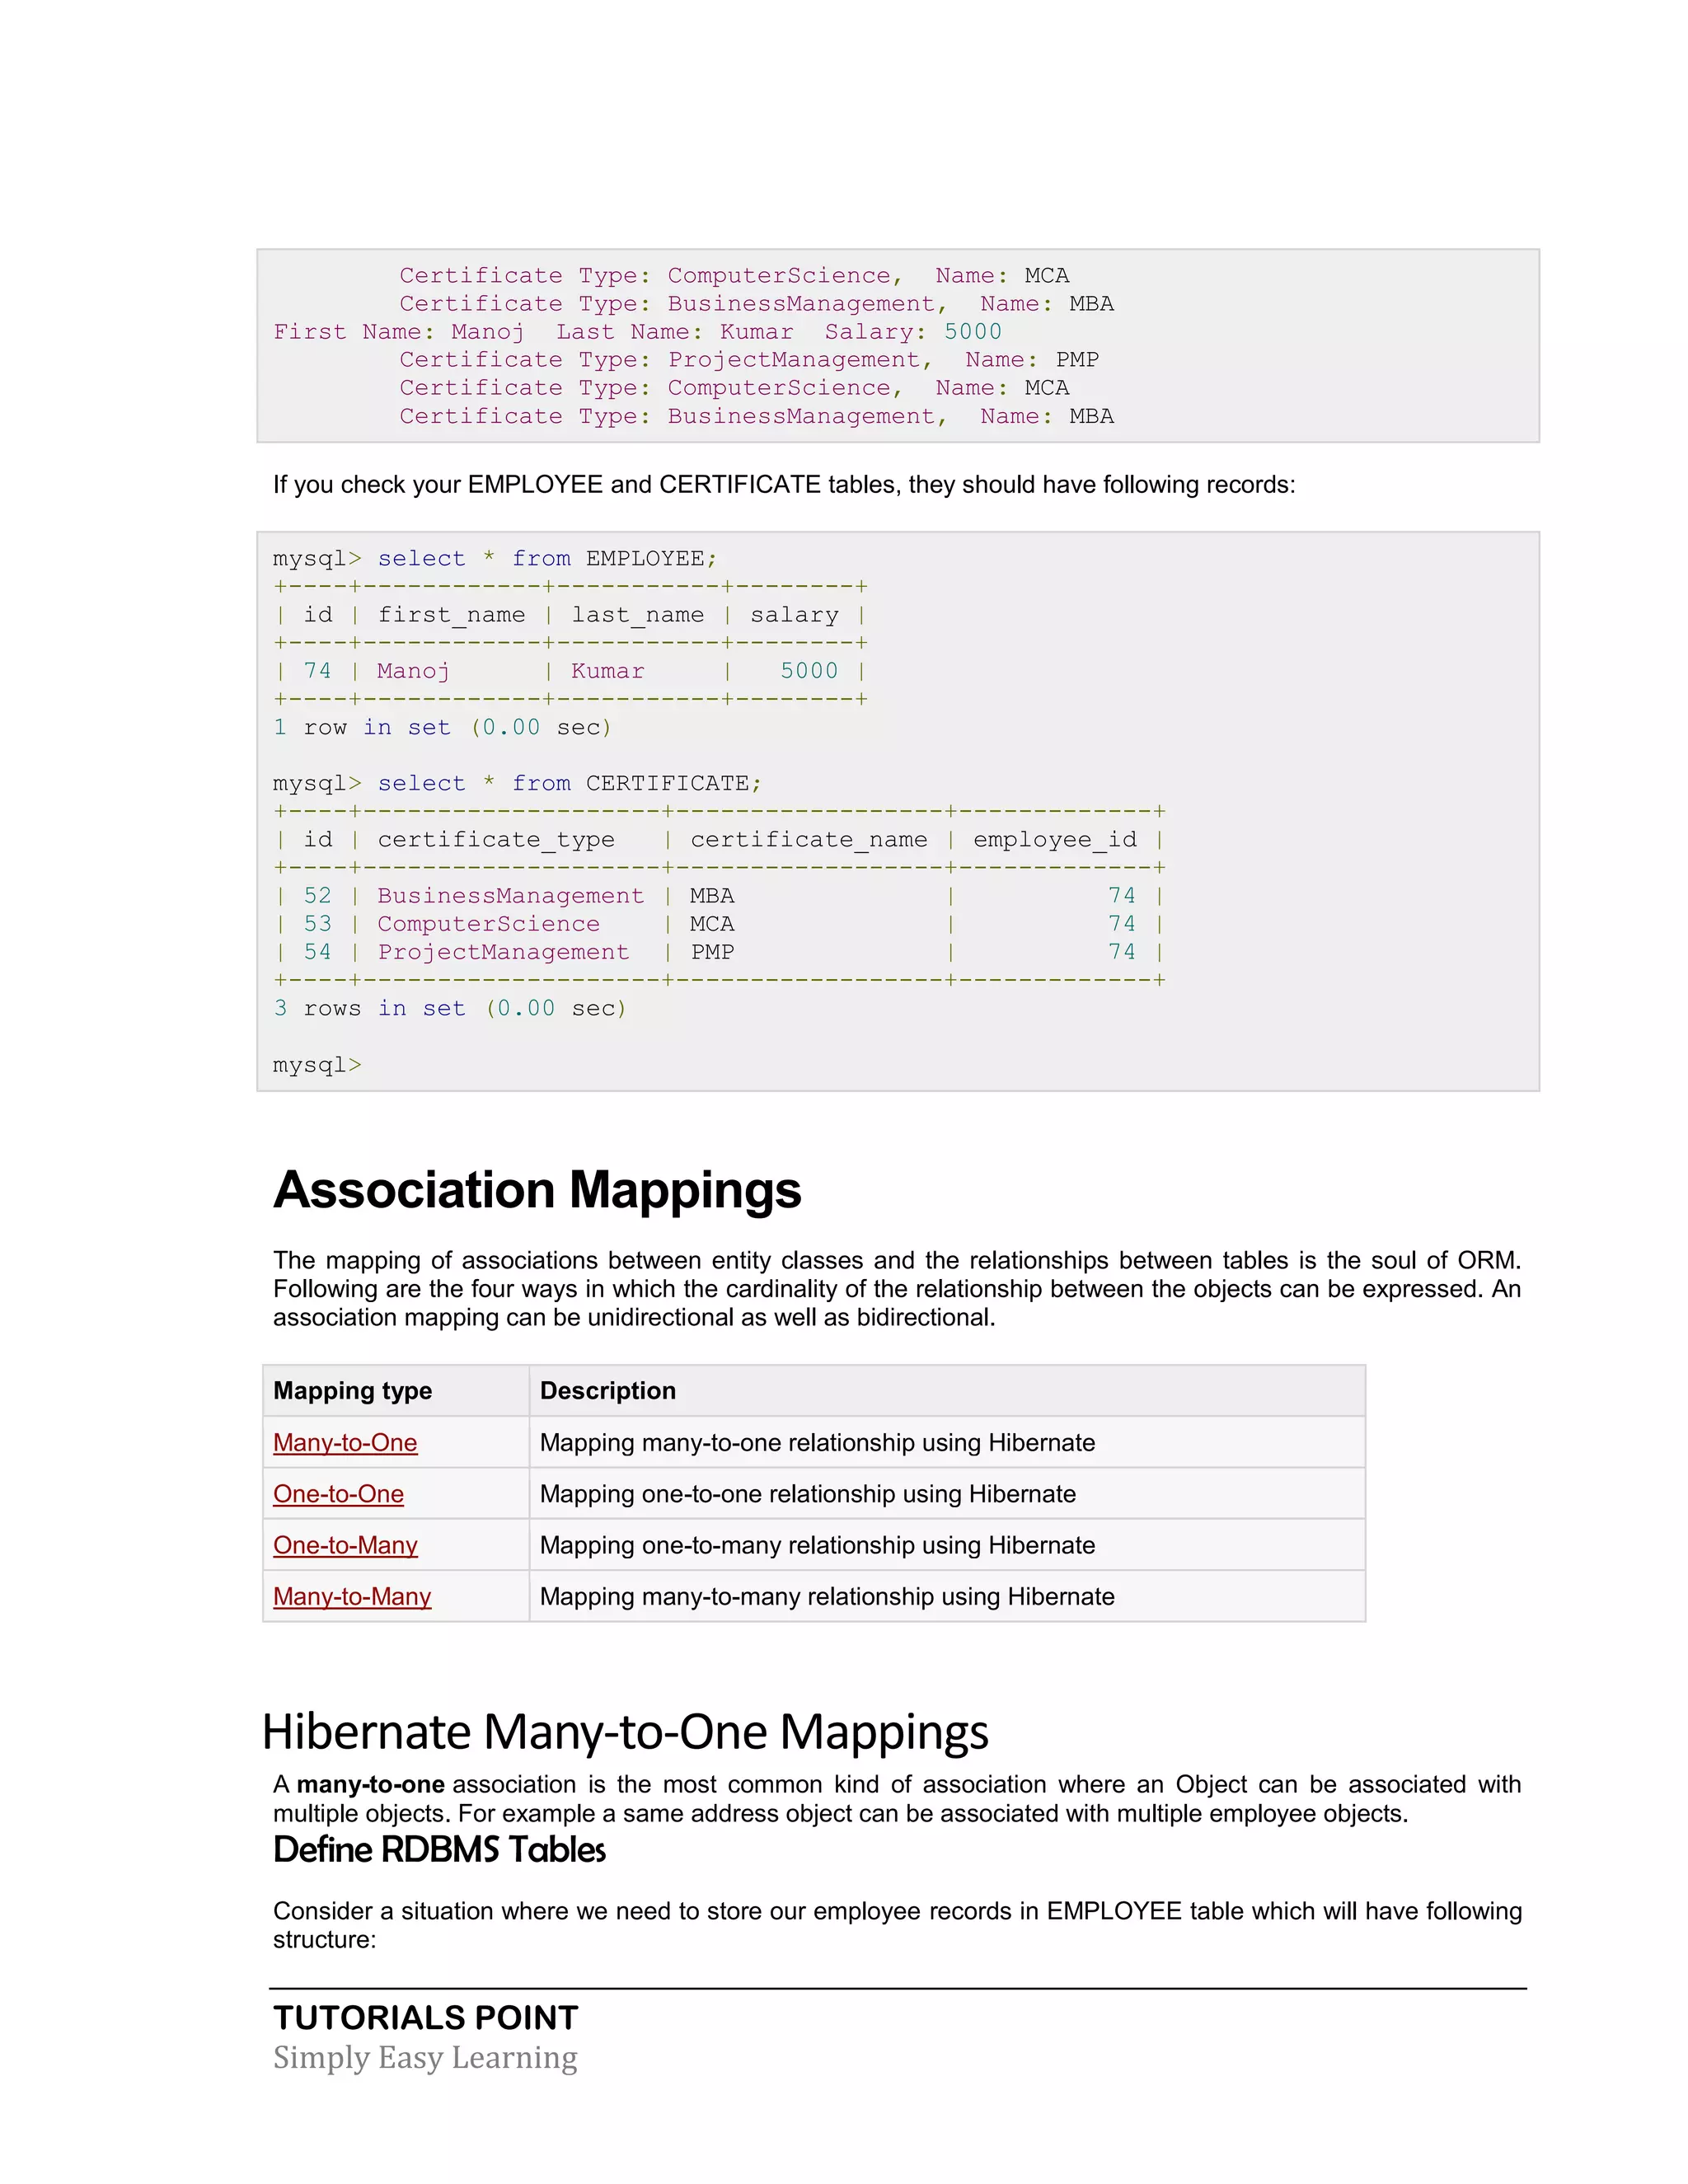
Task: Click the ProjectManagement row in CERTIFICATE table
Action: coord(503,952)
